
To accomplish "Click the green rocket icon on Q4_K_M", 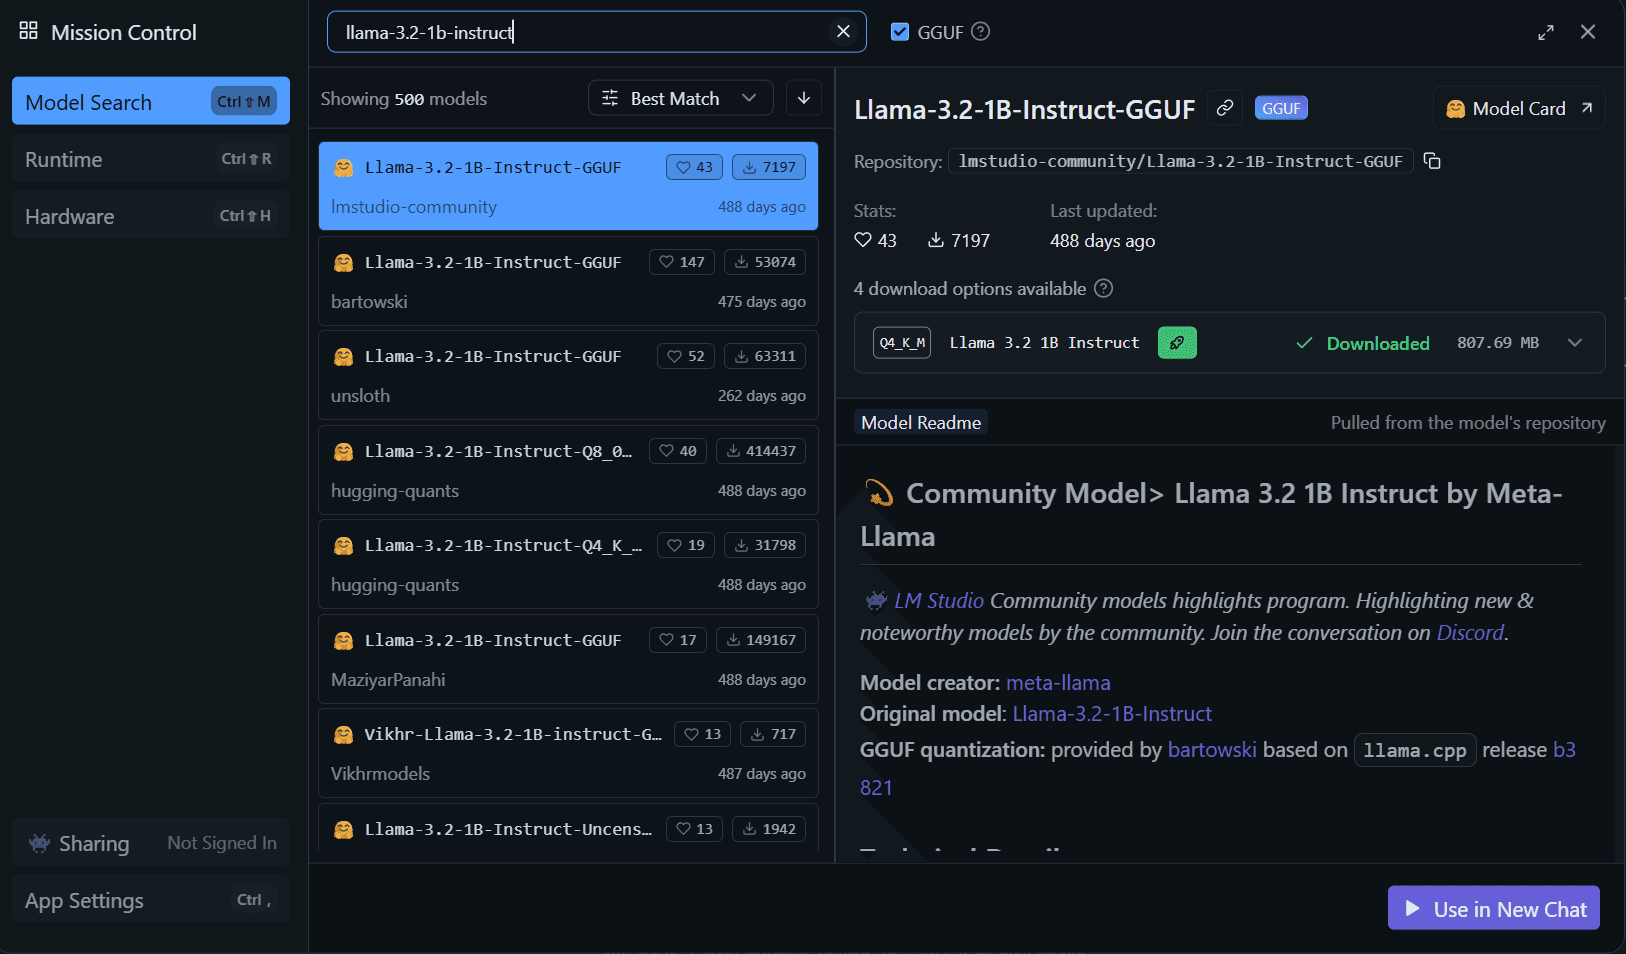I will pos(1177,343).
